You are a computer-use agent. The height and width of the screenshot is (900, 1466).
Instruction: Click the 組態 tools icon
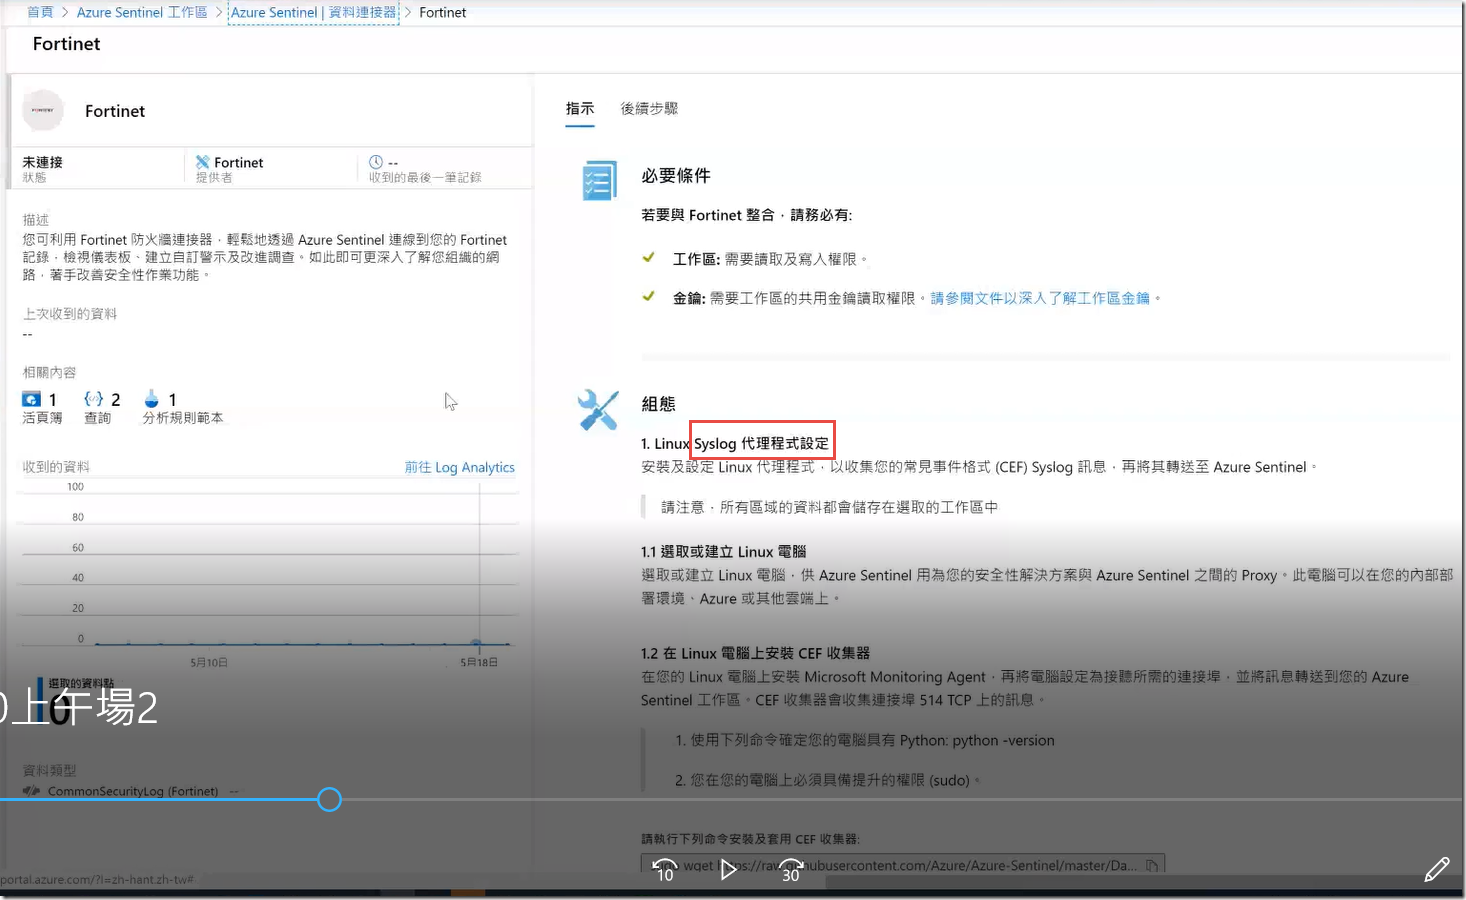tap(599, 410)
